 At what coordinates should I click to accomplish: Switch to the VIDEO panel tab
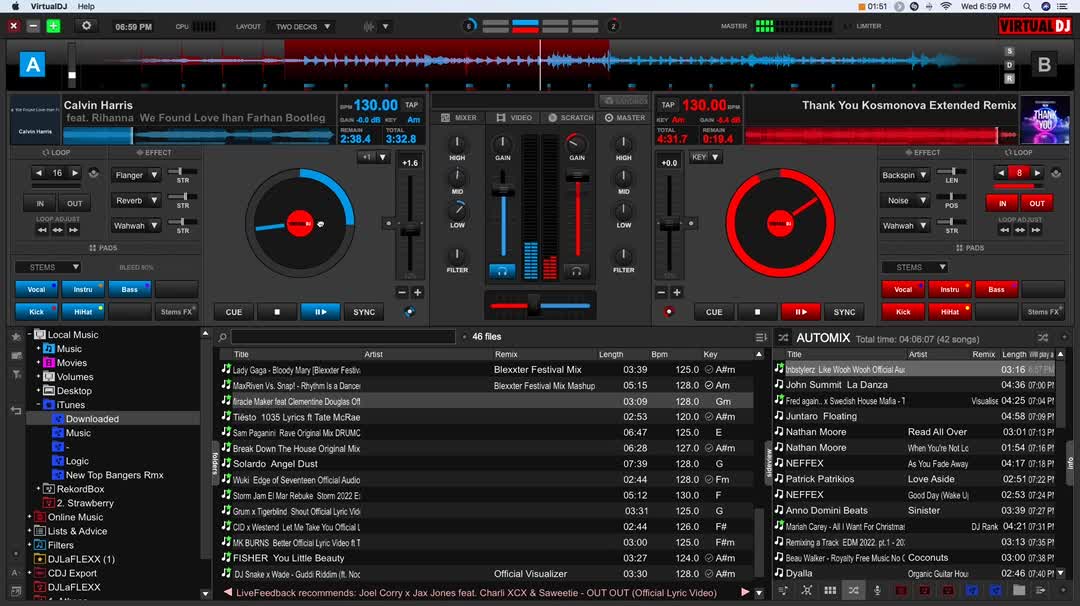point(514,118)
